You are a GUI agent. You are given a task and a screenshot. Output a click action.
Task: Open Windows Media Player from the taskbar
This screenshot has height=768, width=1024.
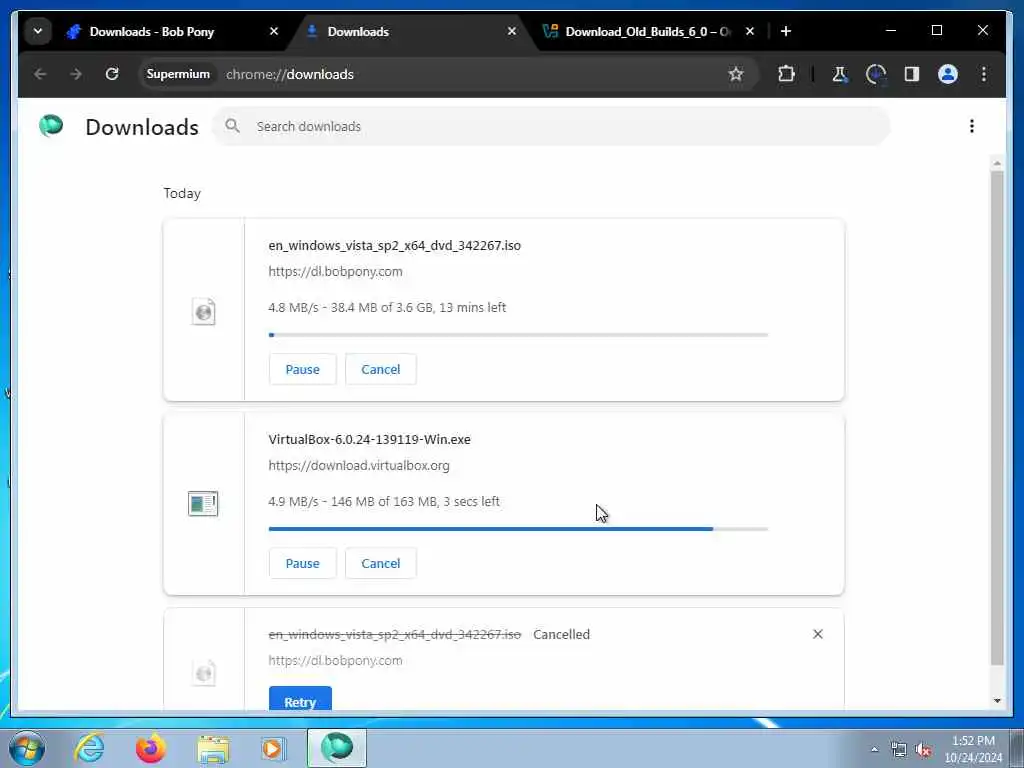[x=273, y=748]
